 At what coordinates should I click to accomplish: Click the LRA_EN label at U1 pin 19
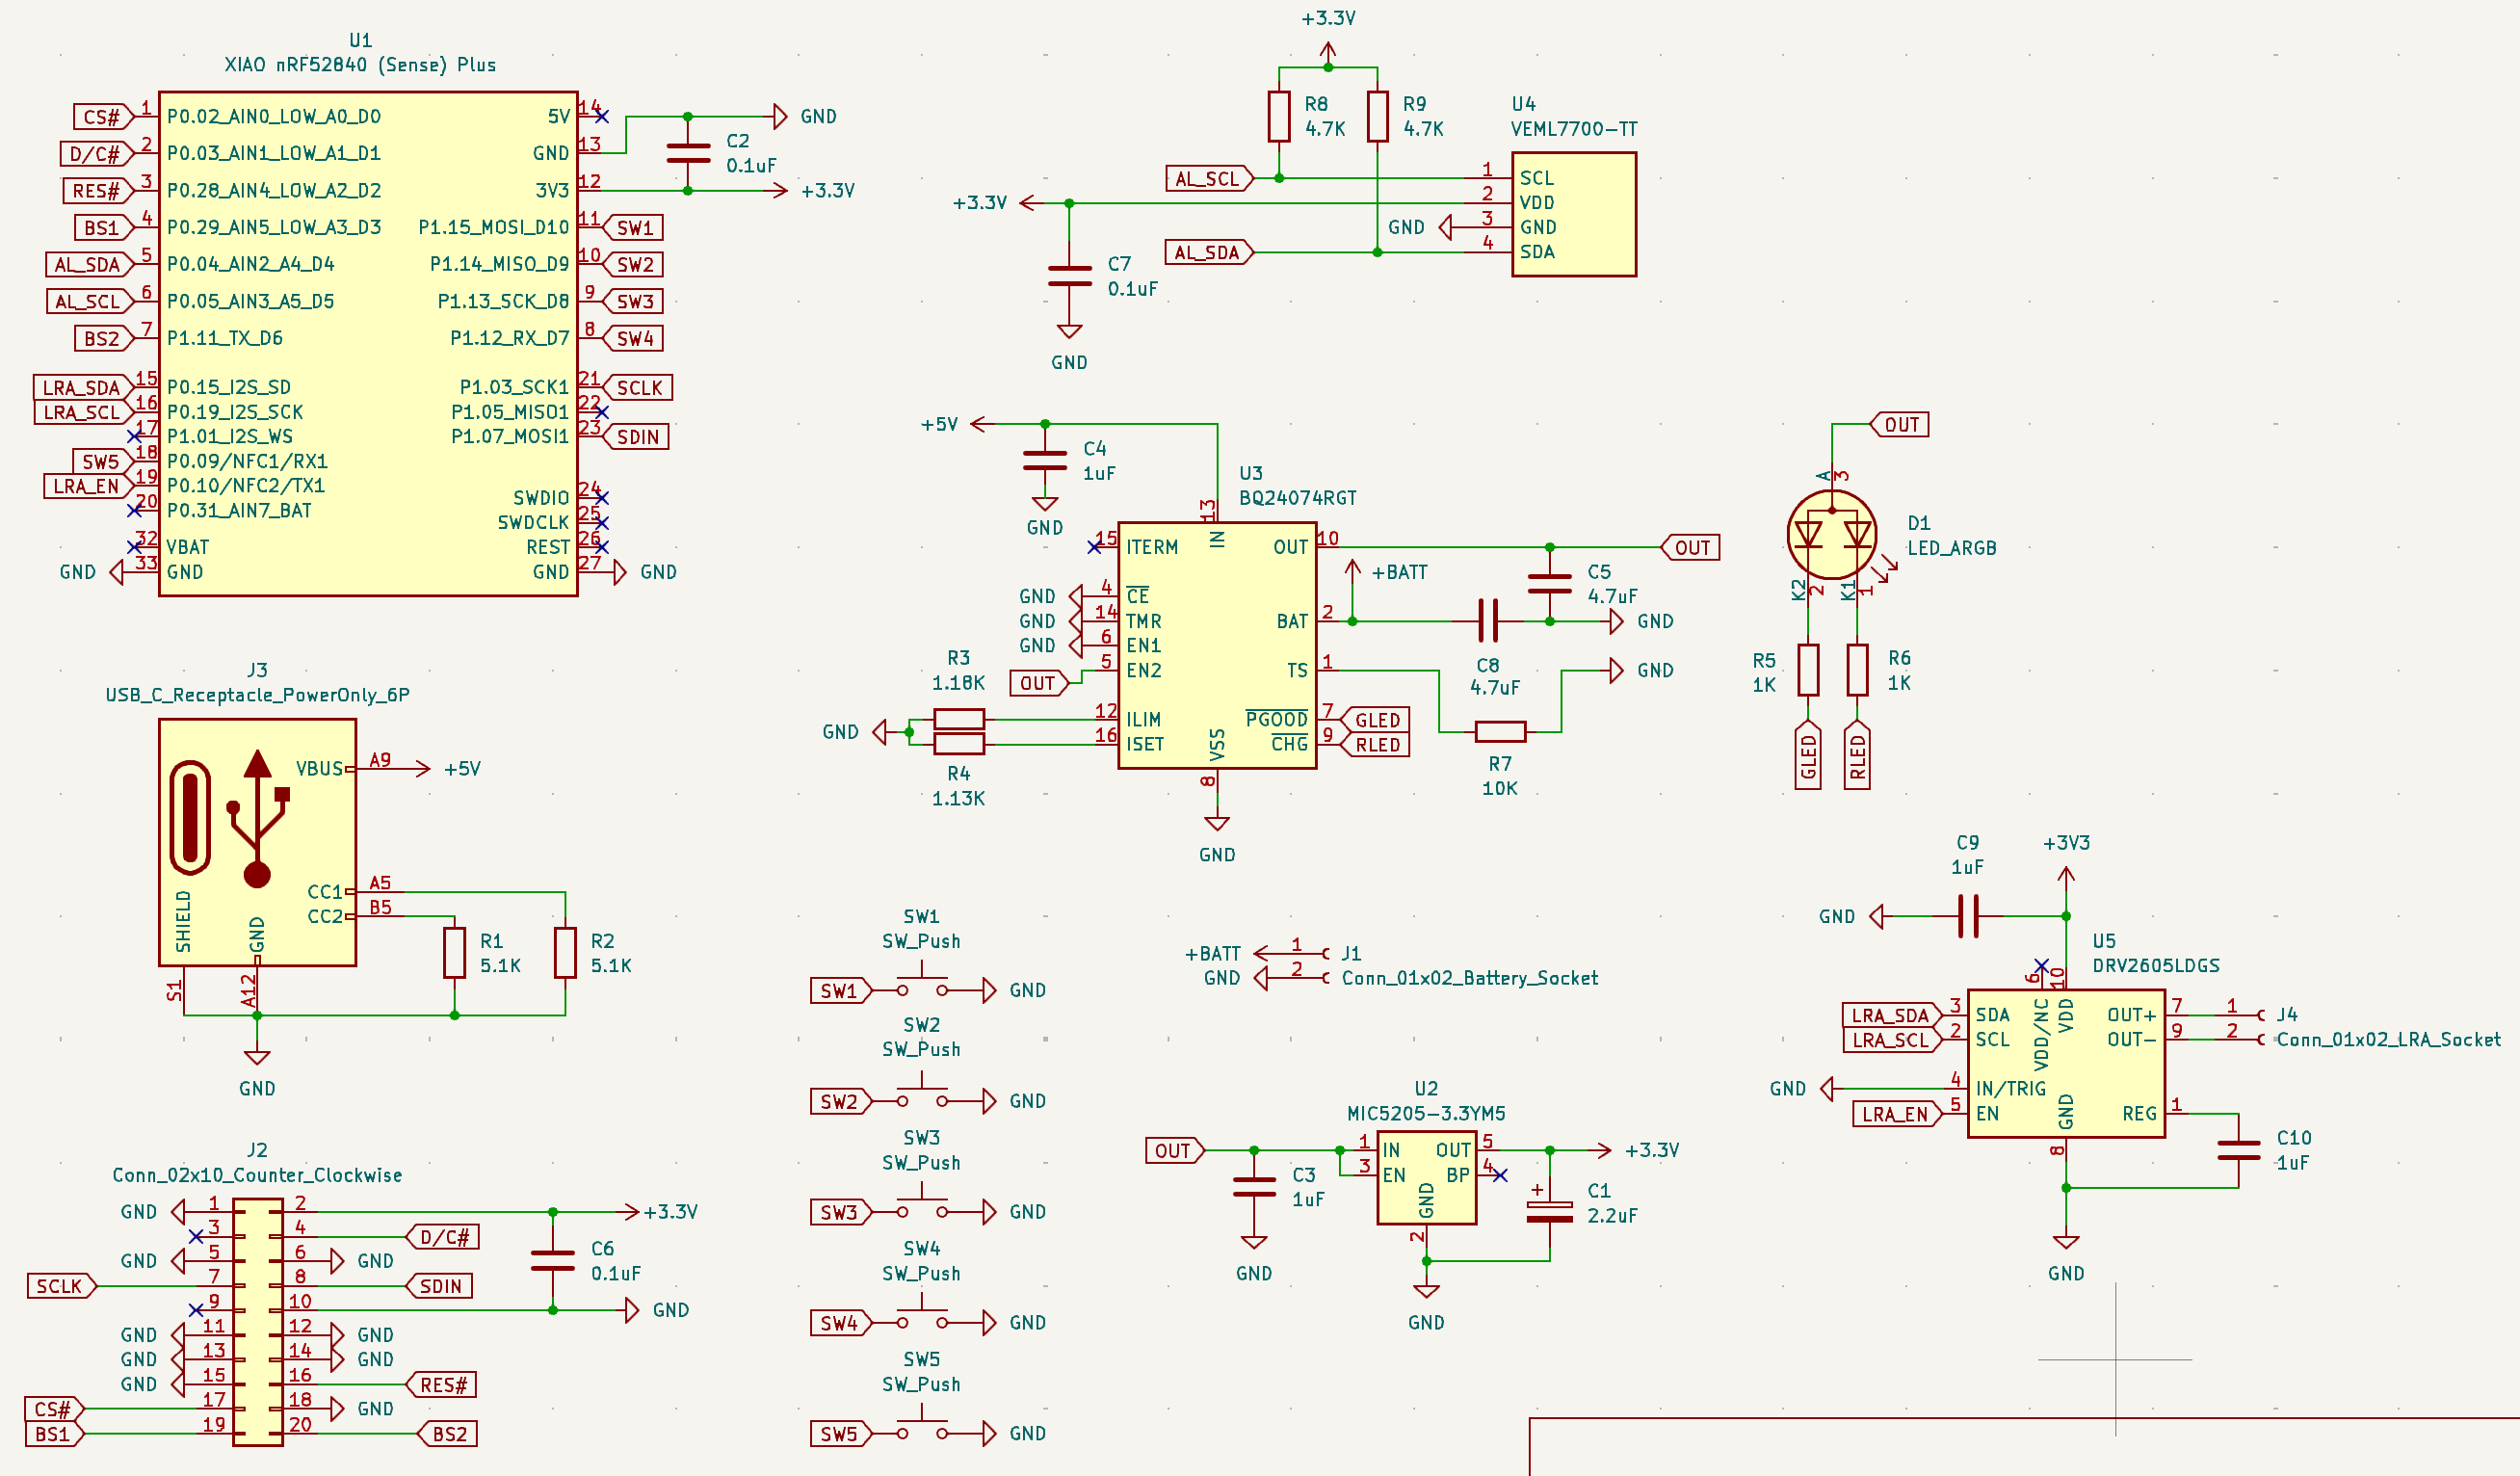pyautogui.click(x=88, y=487)
